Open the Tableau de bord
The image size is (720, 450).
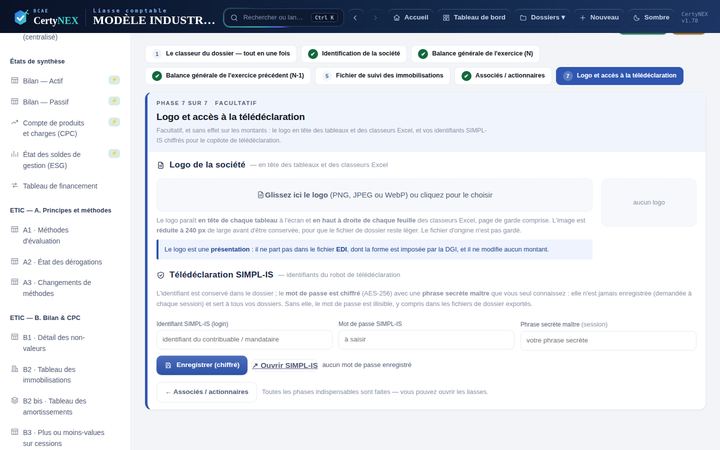click(x=474, y=17)
